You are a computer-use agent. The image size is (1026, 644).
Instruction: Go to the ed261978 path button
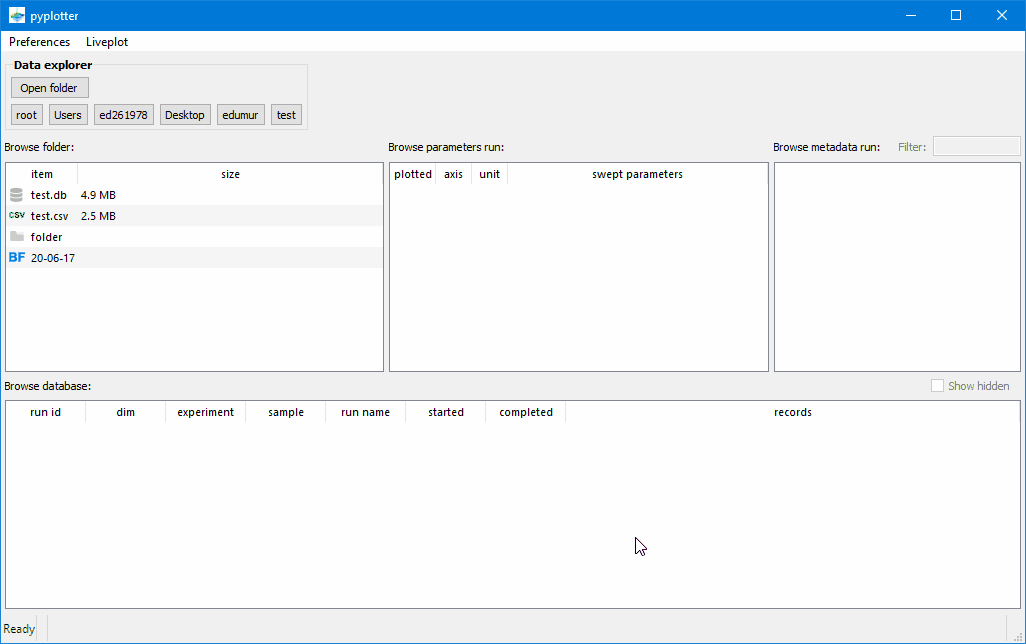click(124, 115)
